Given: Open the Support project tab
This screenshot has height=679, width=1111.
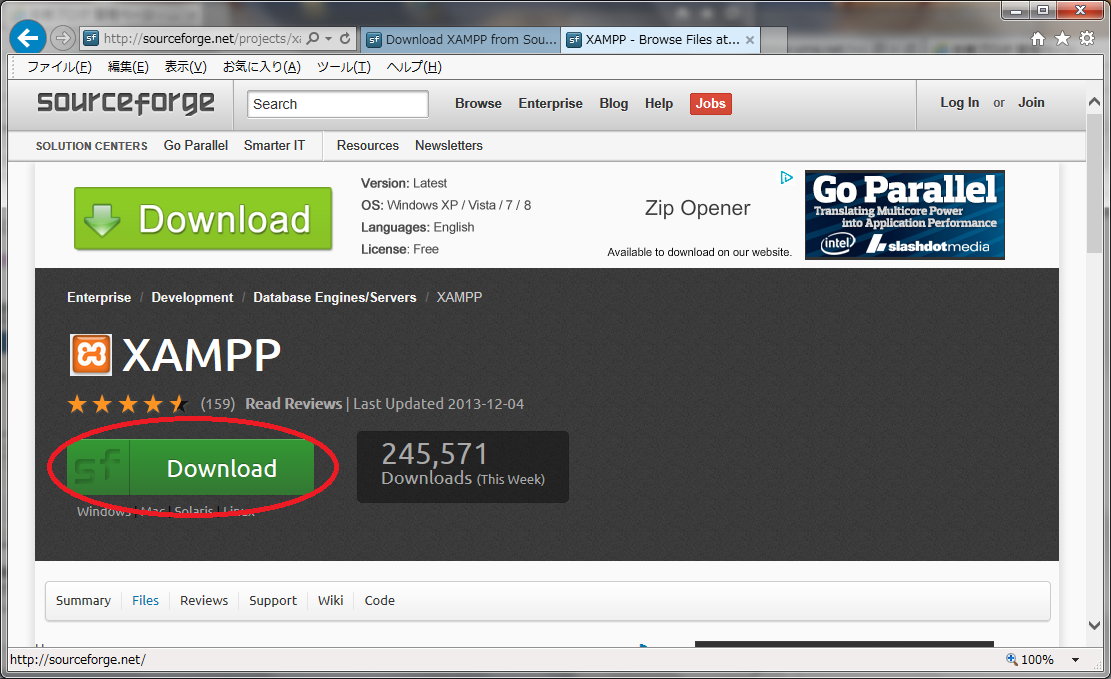Looking at the screenshot, I should [x=273, y=600].
